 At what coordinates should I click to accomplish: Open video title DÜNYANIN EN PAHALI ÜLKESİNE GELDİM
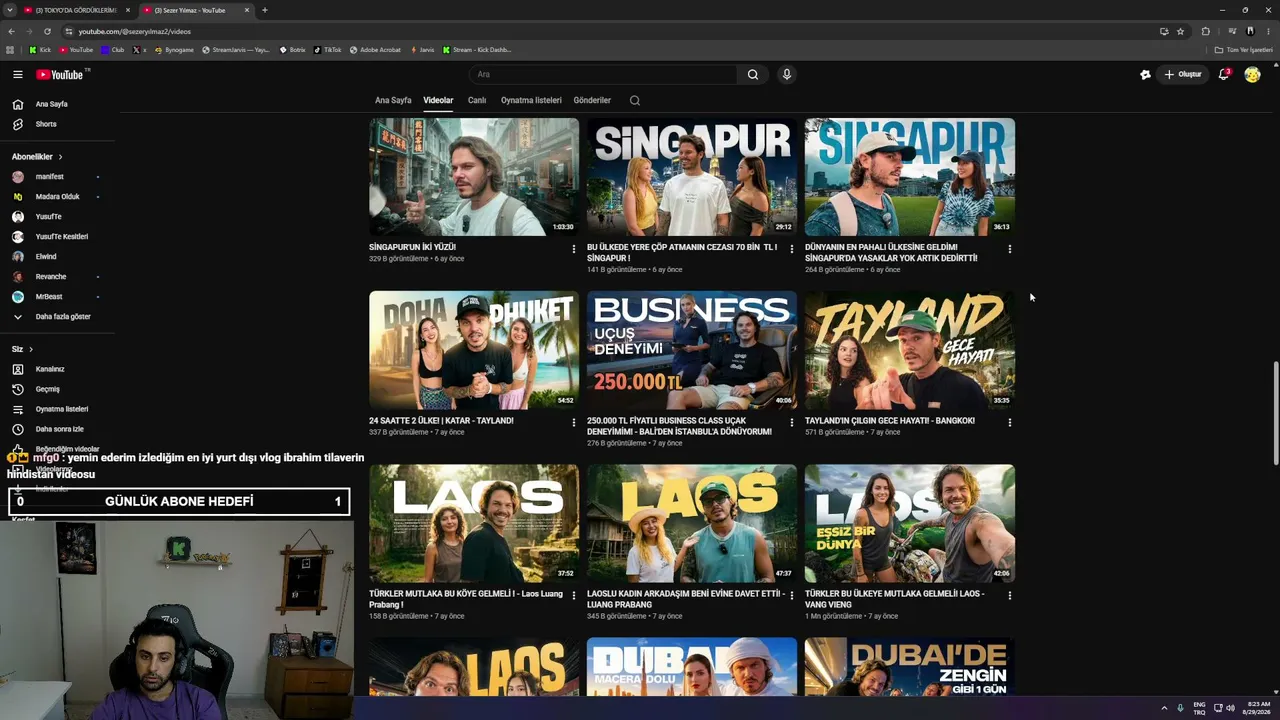coord(891,253)
